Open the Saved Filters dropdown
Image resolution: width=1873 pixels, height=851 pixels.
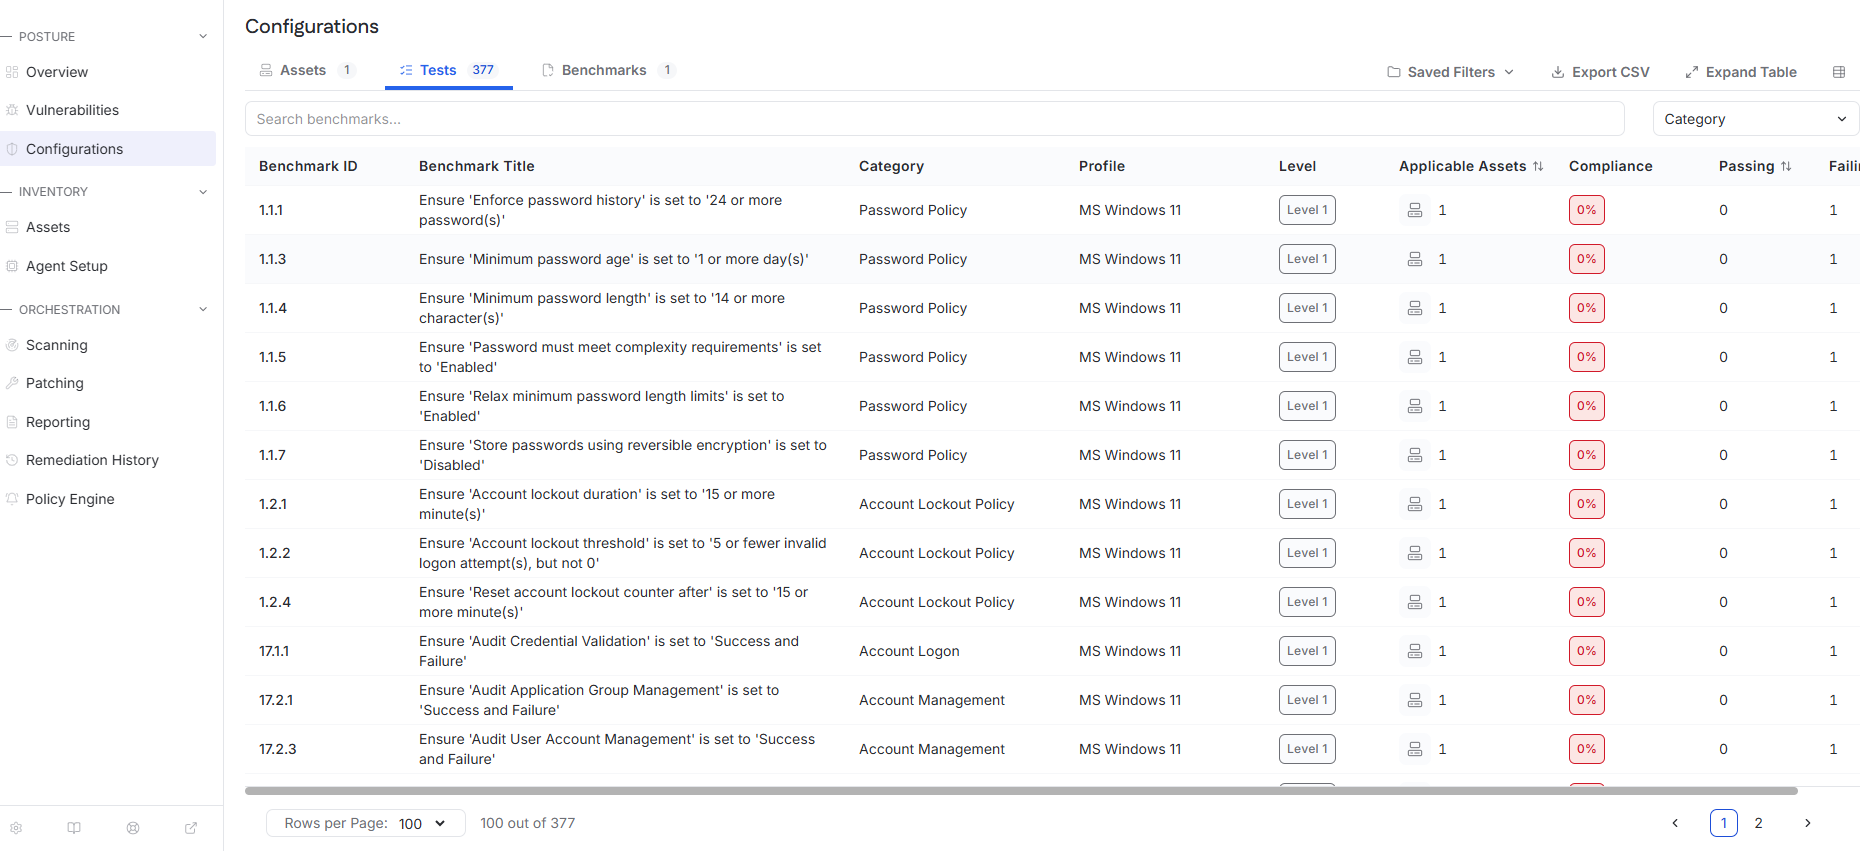pos(1450,72)
